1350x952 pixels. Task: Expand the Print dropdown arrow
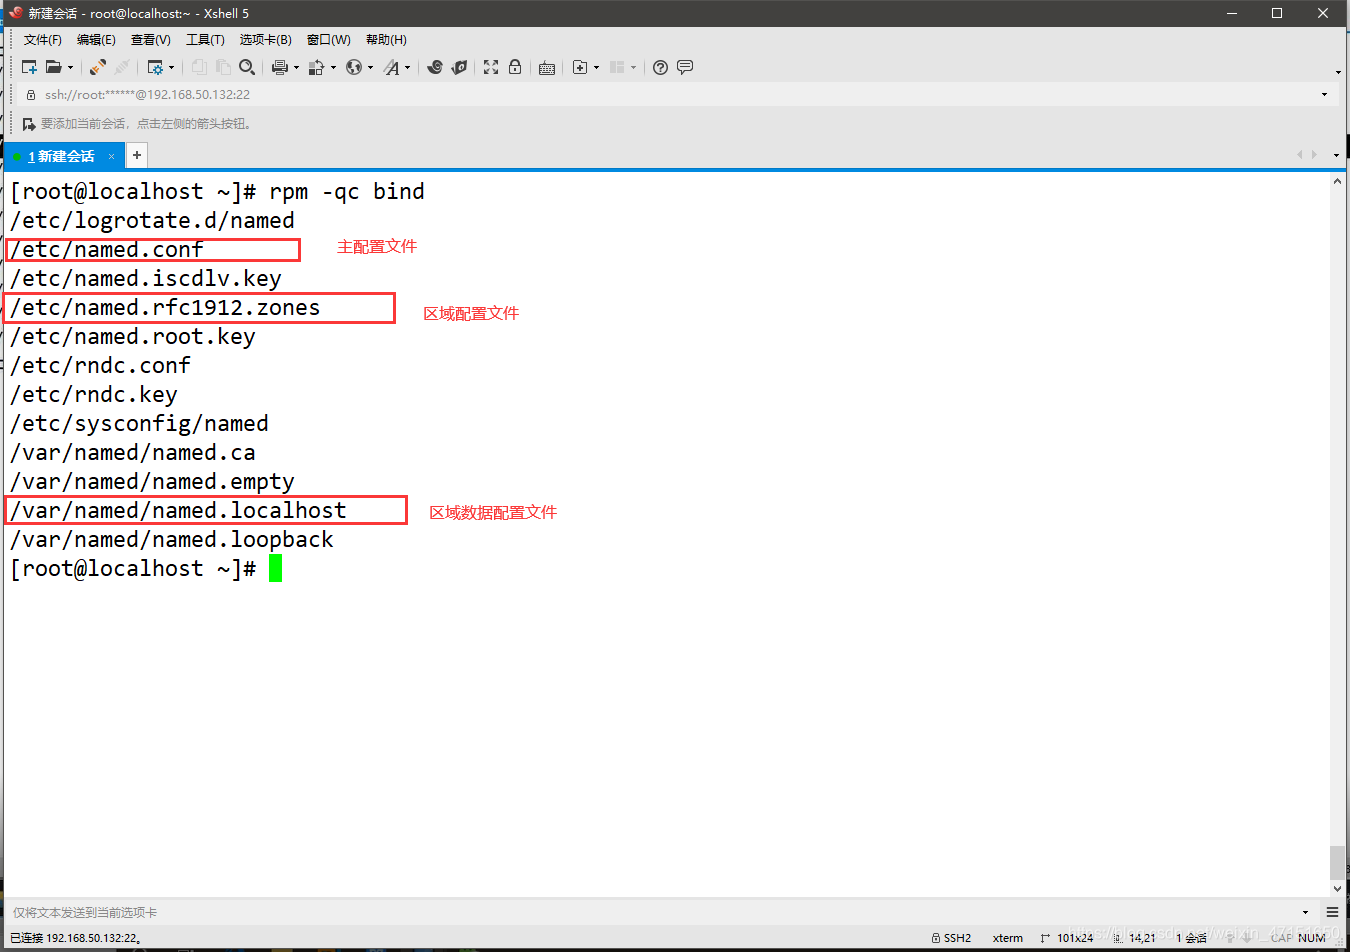coord(297,68)
